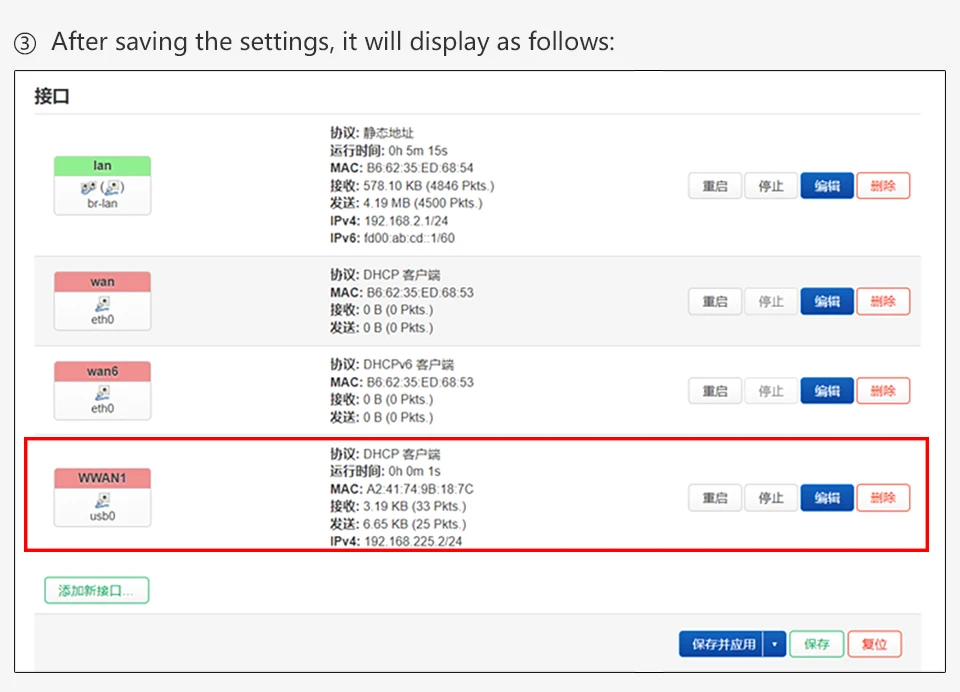Delete the wan6 interface using 删除
This screenshot has width=960, height=692.
tap(883, 391)
